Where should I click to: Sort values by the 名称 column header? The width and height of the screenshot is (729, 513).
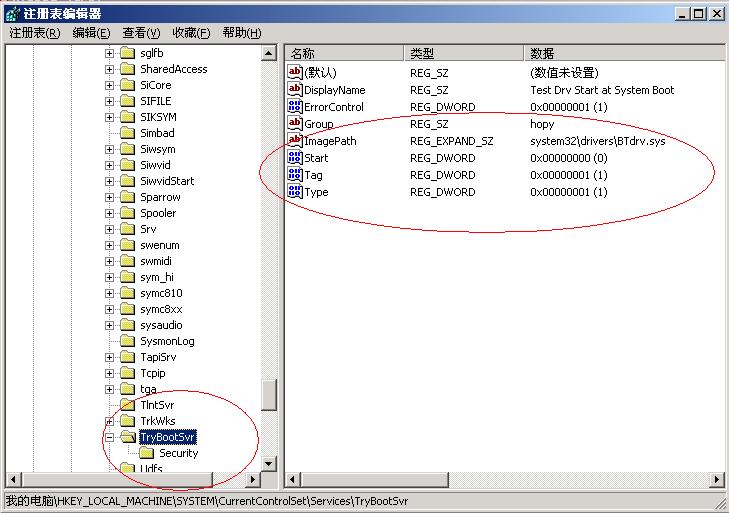[x=345, y=53]
